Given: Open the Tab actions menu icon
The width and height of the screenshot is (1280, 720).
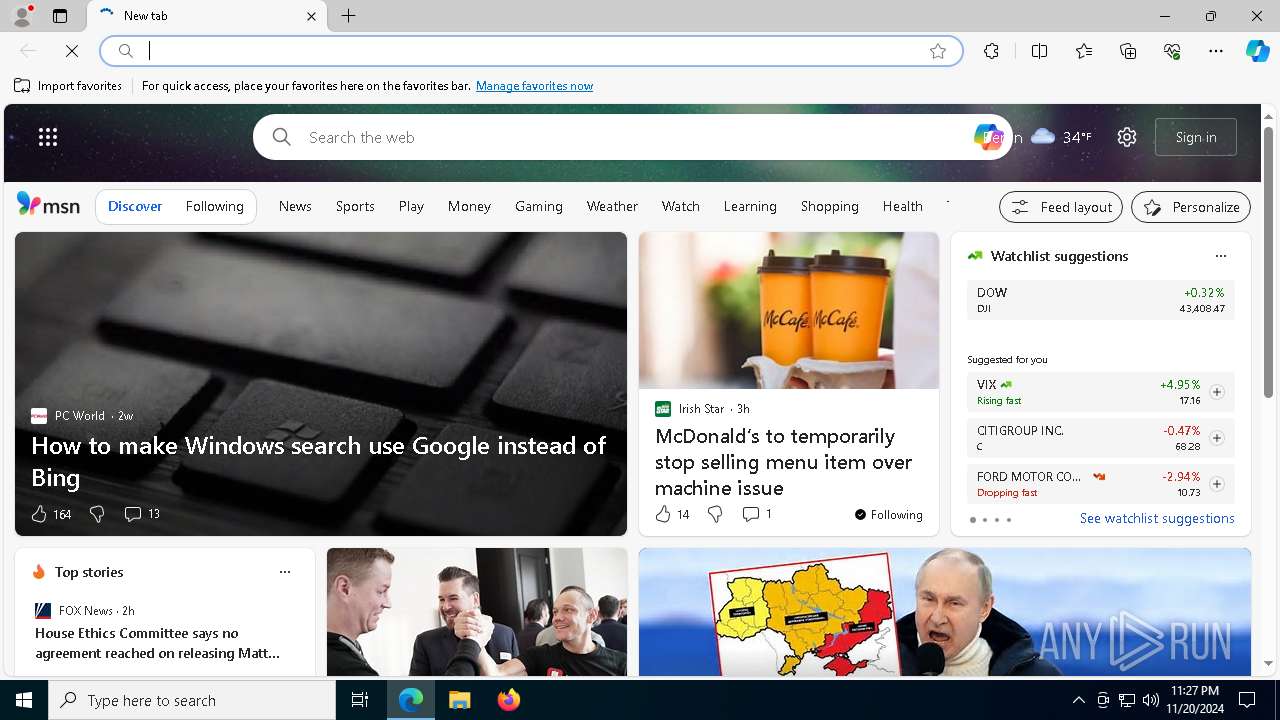Looking at the screenshot, I should pyautogui.click(x=60, y=16).
